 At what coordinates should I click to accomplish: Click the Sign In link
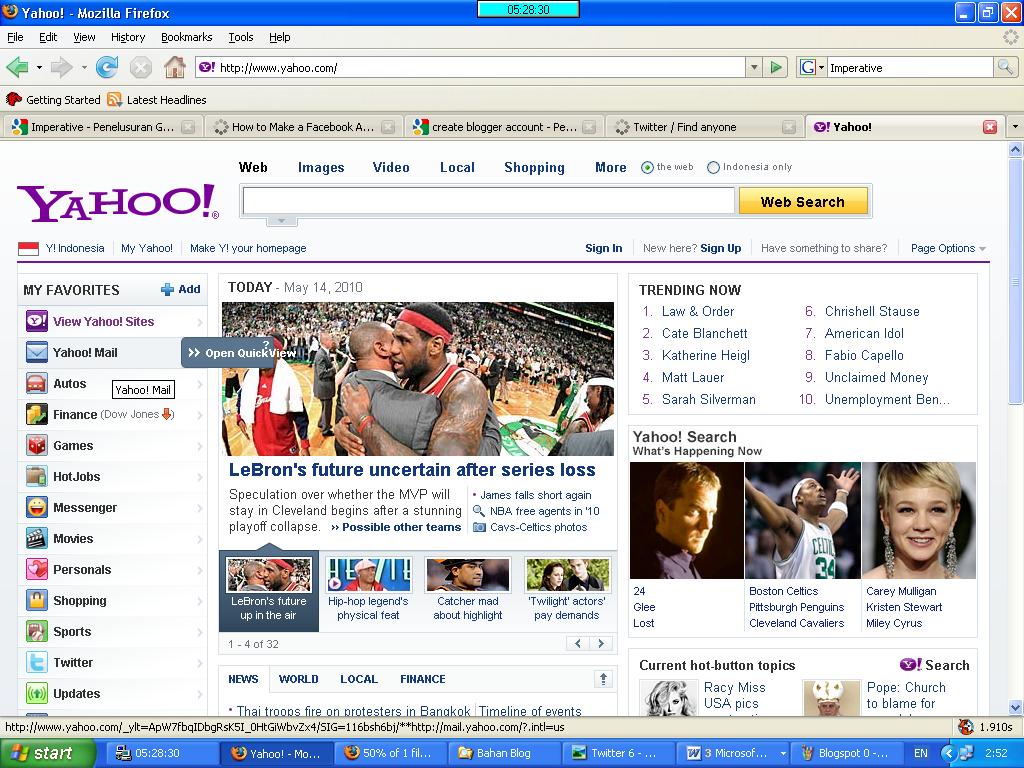pos(603,248)
